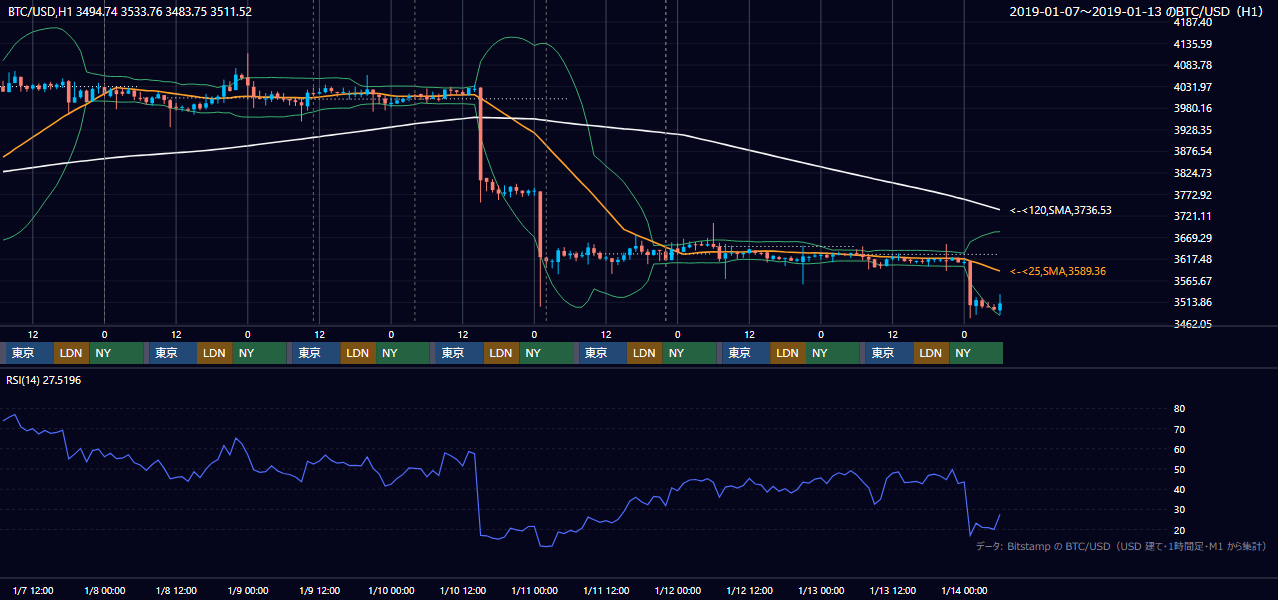Image resolution: width=1278 pixels, height=600 pixels.
Task: Click the Bitstamp data source note
Action: point(1121,546)
